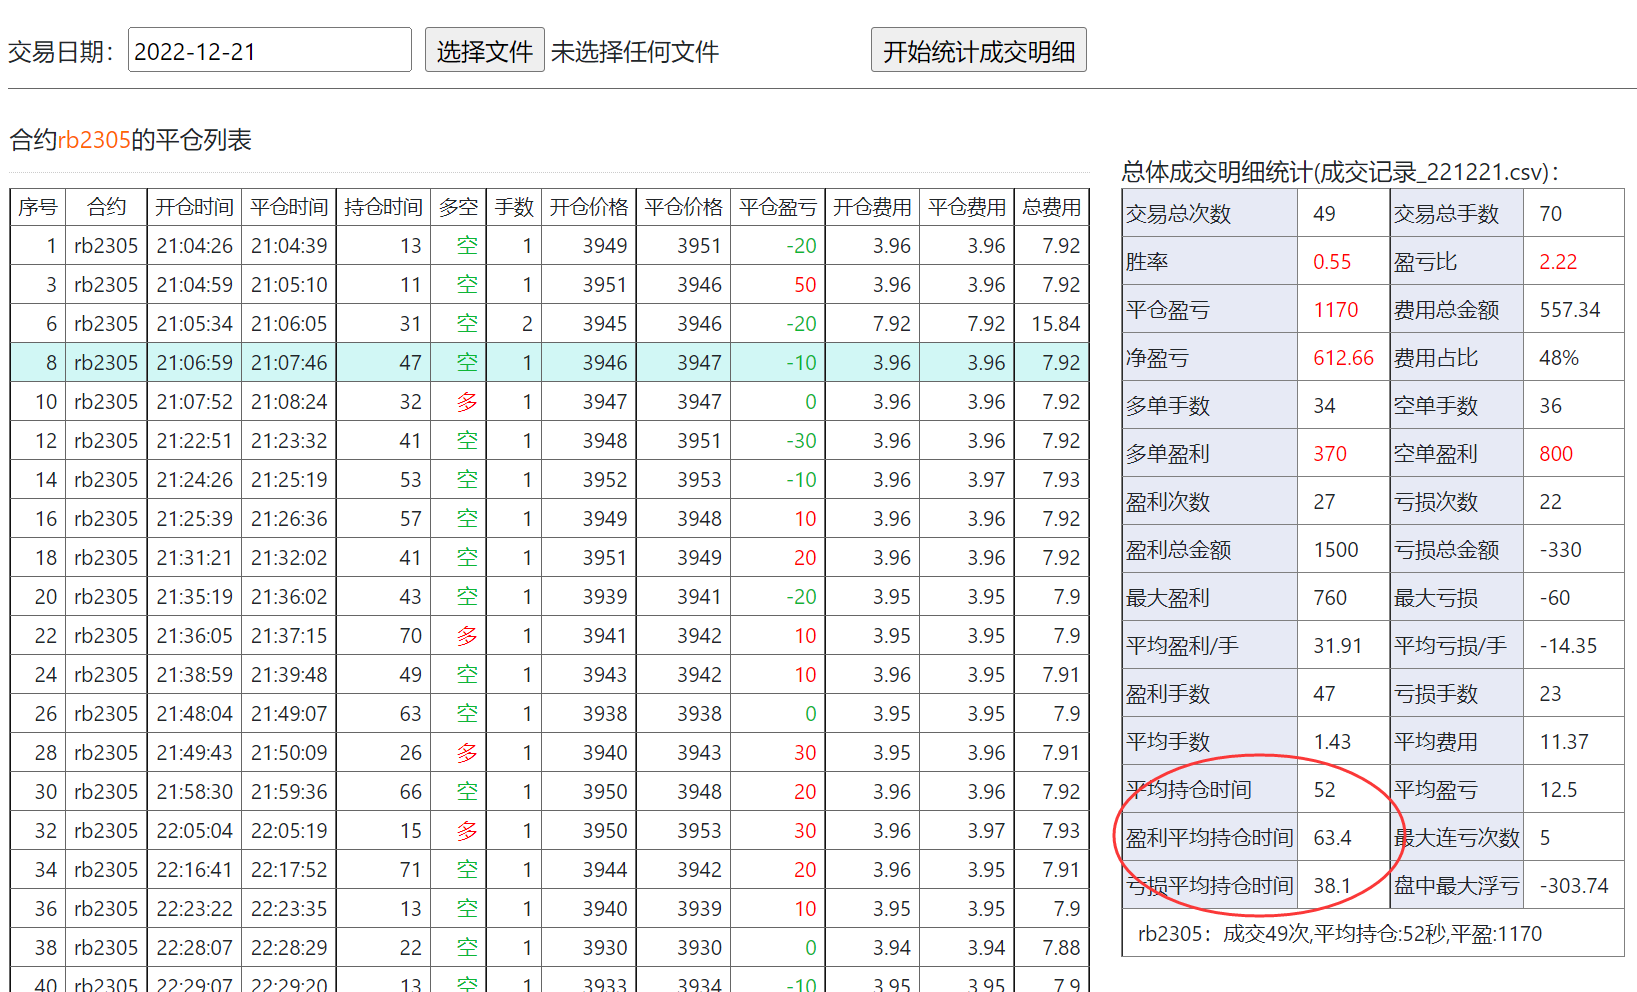
Task: Click the 持仓时间 column header
Action: (x=383, y=207)
